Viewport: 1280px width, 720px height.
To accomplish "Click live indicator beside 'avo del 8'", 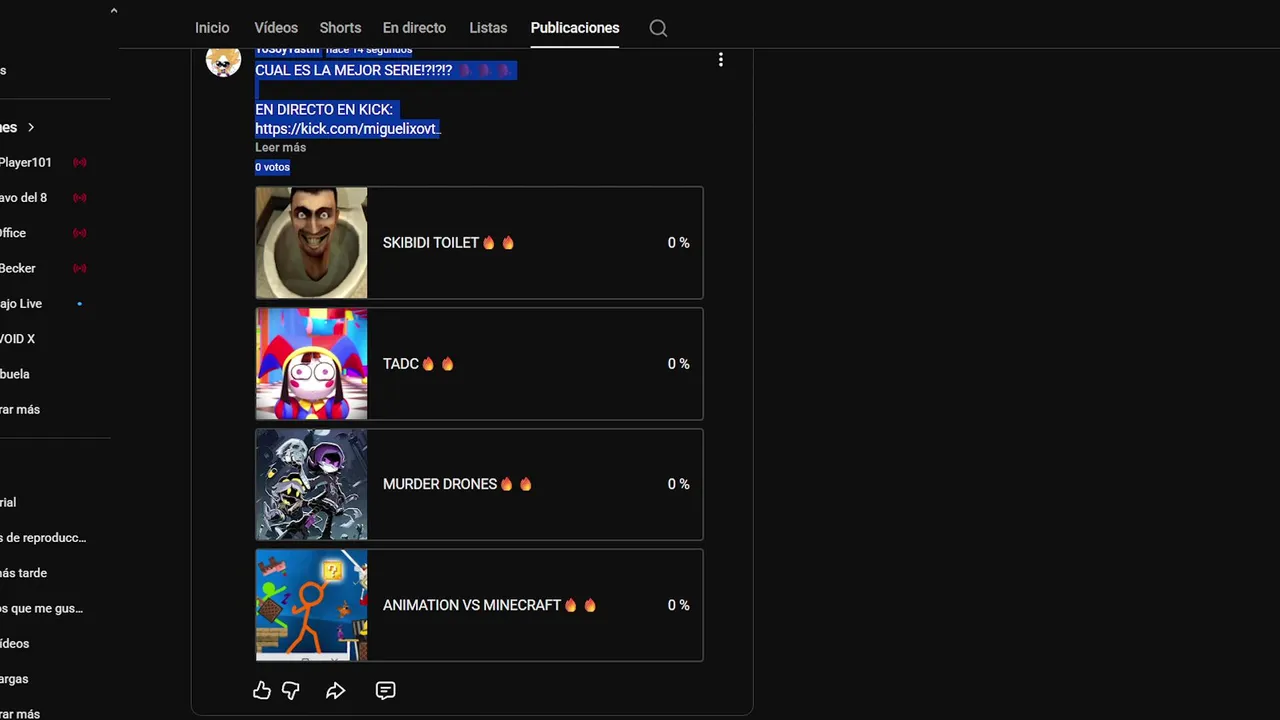I will (x=80, y=198).
